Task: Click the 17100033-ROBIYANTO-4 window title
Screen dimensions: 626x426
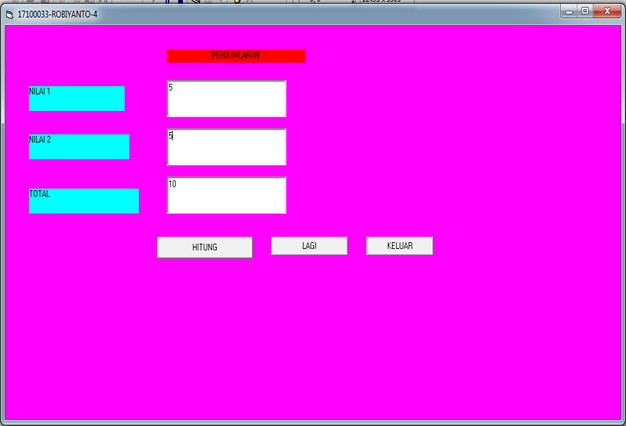Action: 57,14
